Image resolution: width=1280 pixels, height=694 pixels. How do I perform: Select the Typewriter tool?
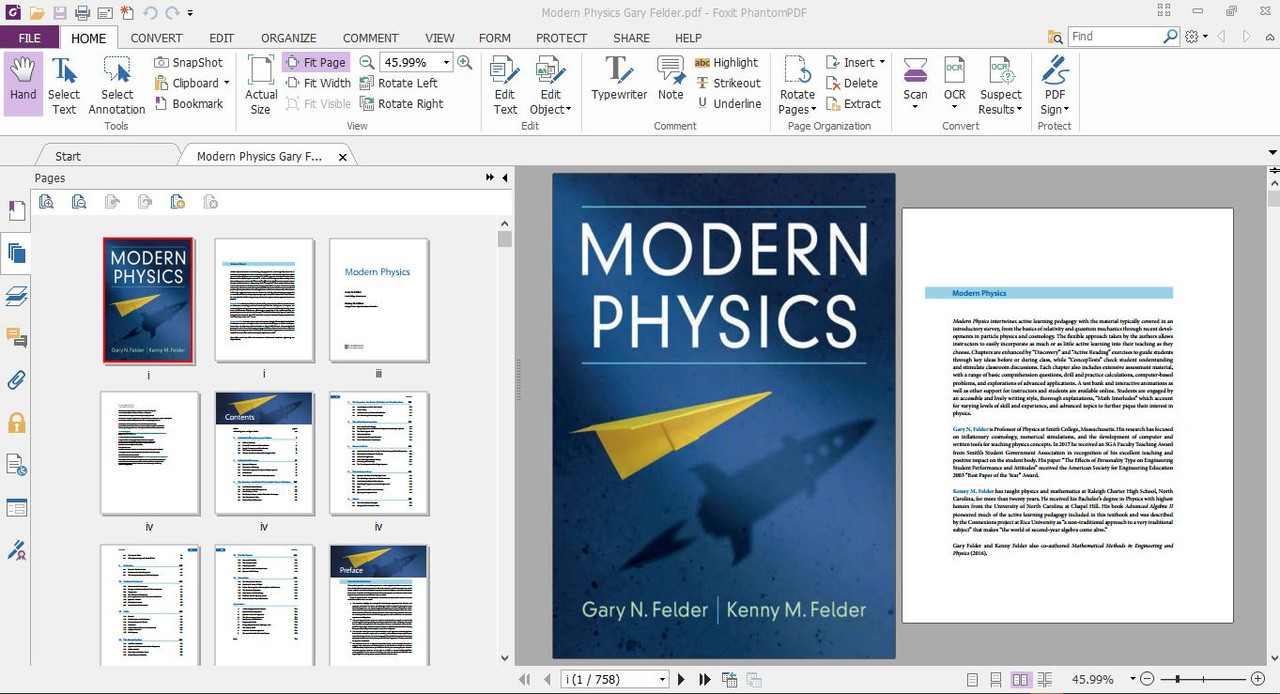tap(619, 78)
